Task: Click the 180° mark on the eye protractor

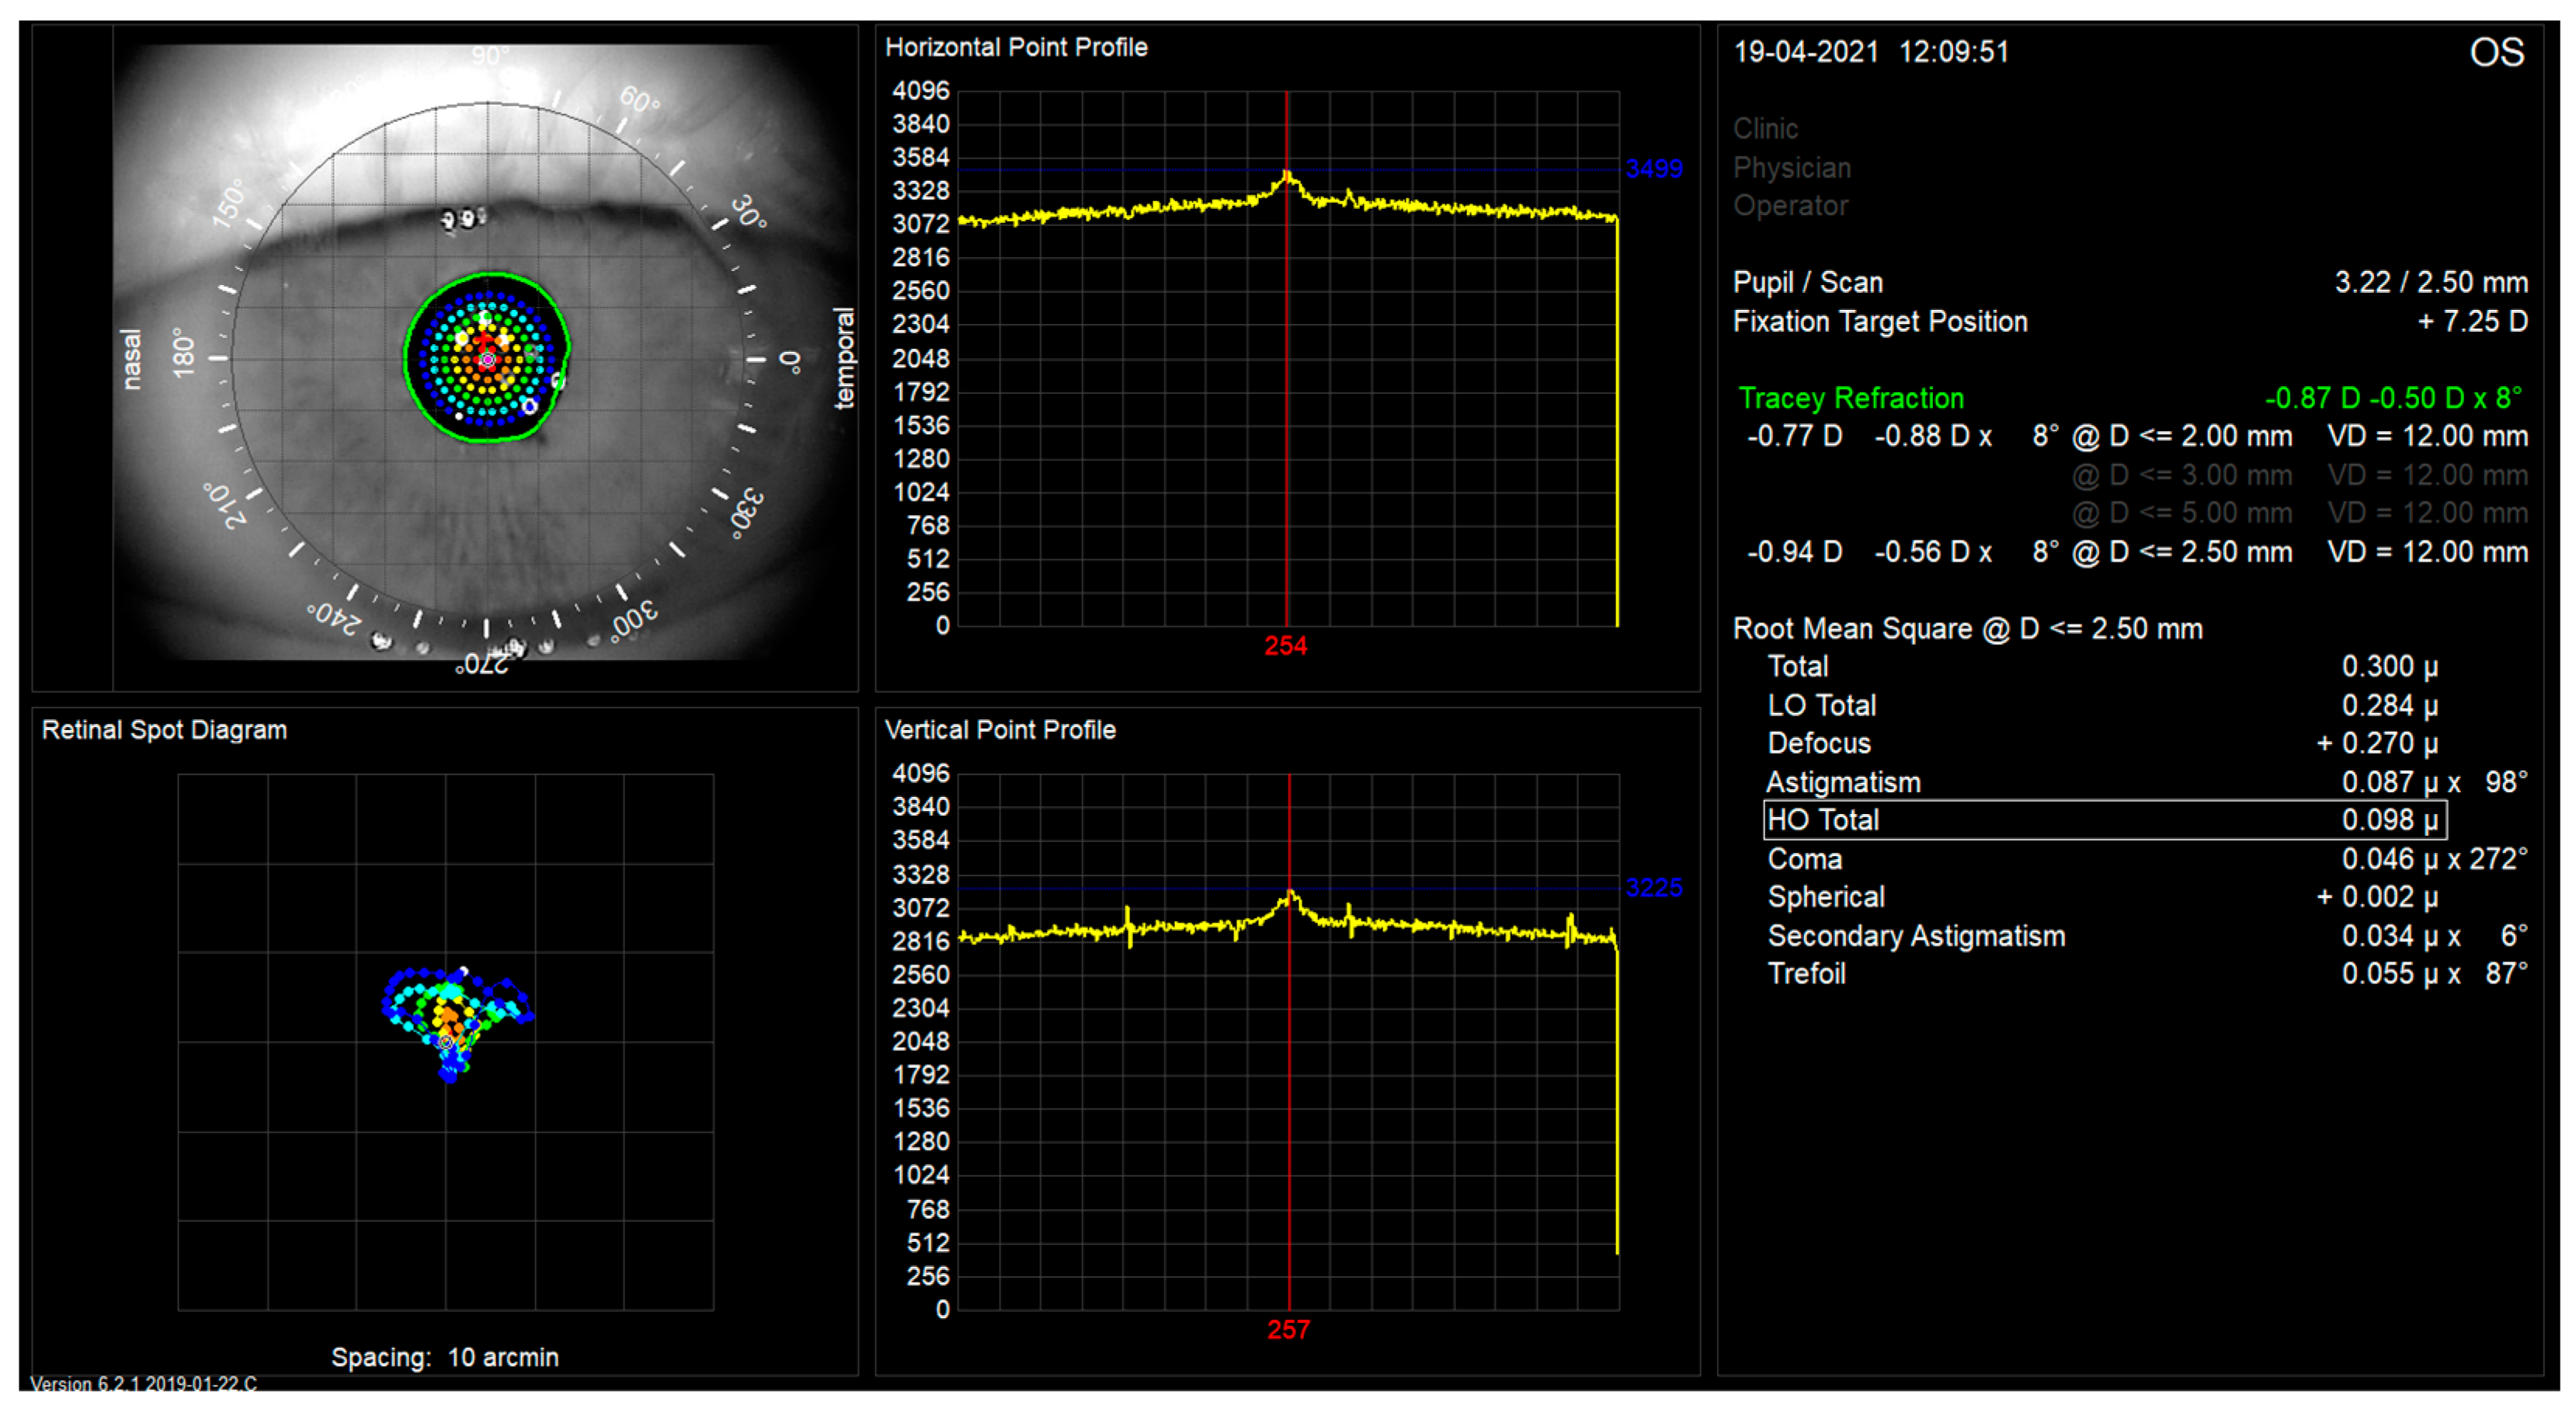Action: (184, 353)
